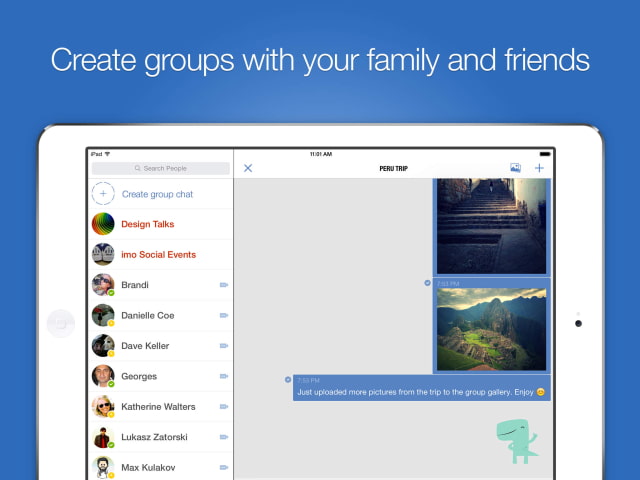Select Max Kulakov from contacts
Screen dimensions: 640x480
point(150,467)
